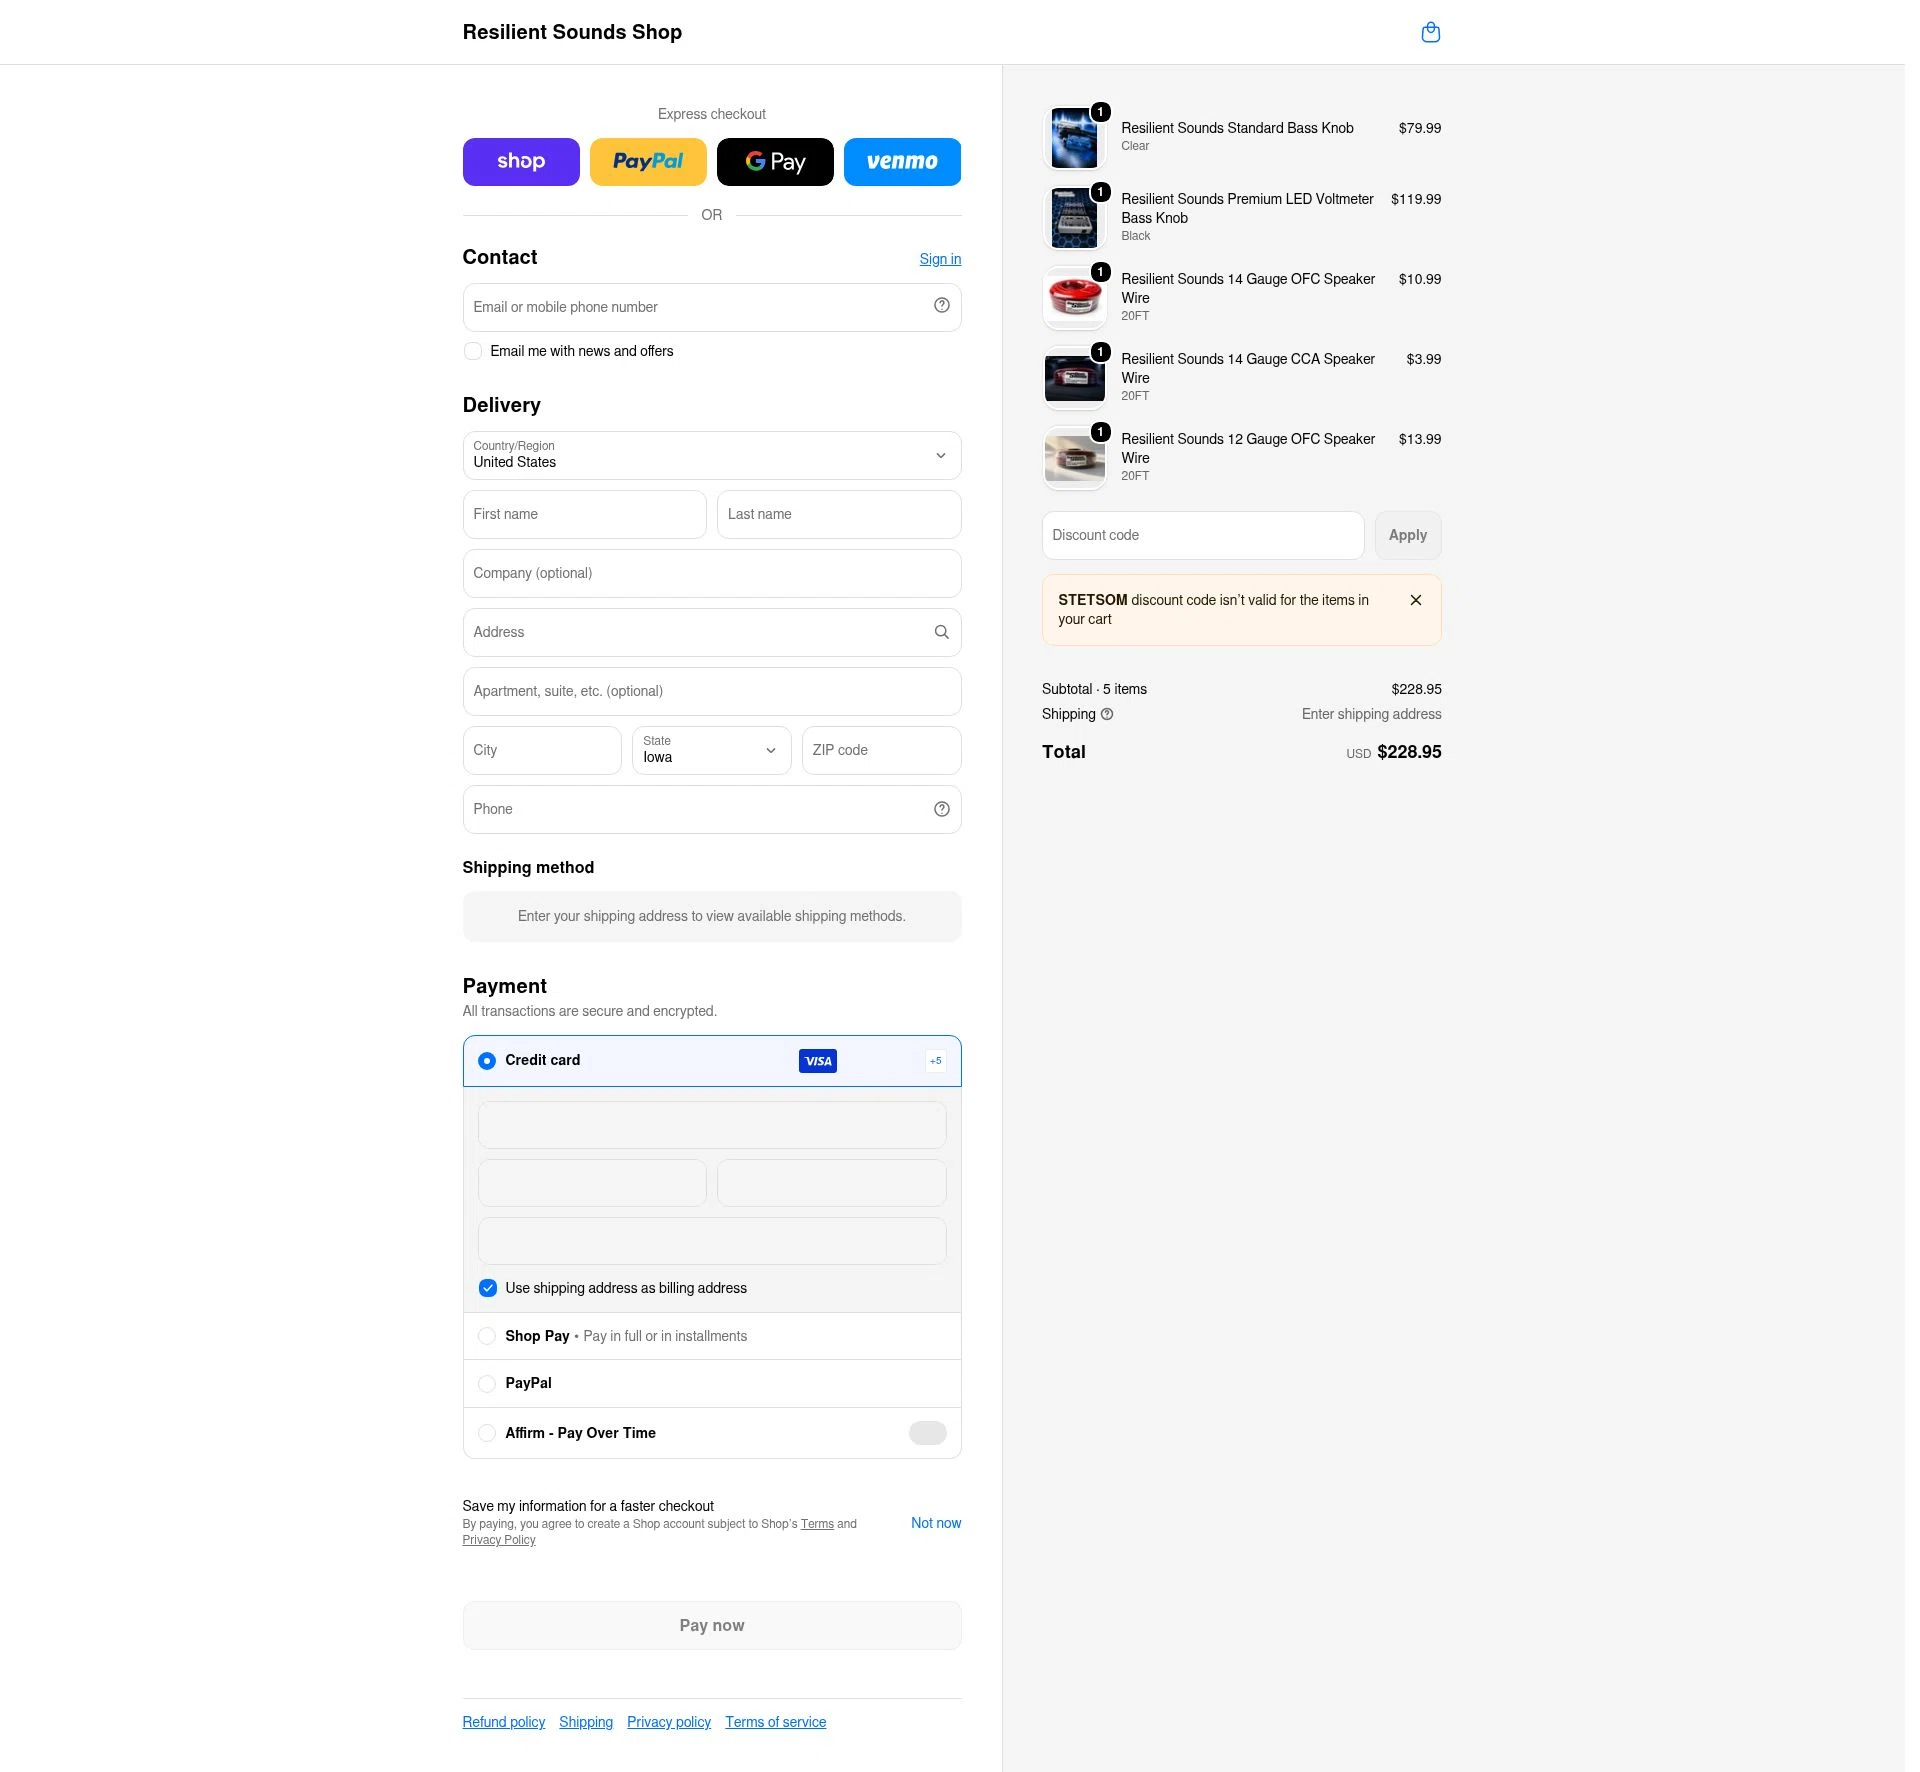The width and height of the screenshot is (1920, 1772).
Task: Check Email me with news and offers
Action: 473,351
